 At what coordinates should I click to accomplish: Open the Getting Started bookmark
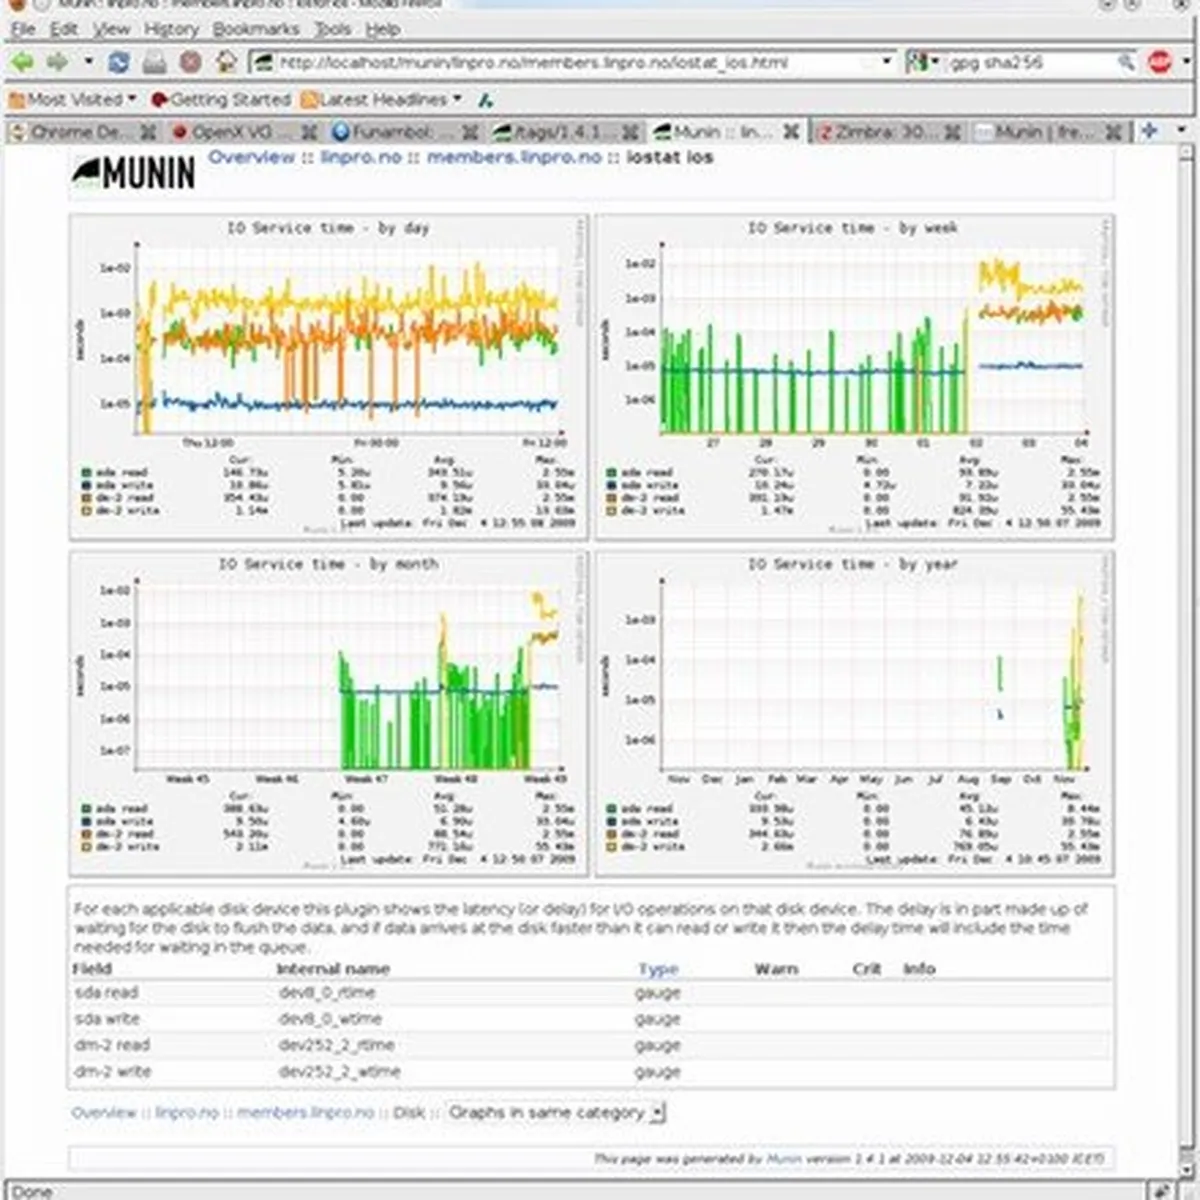point(220,99)
